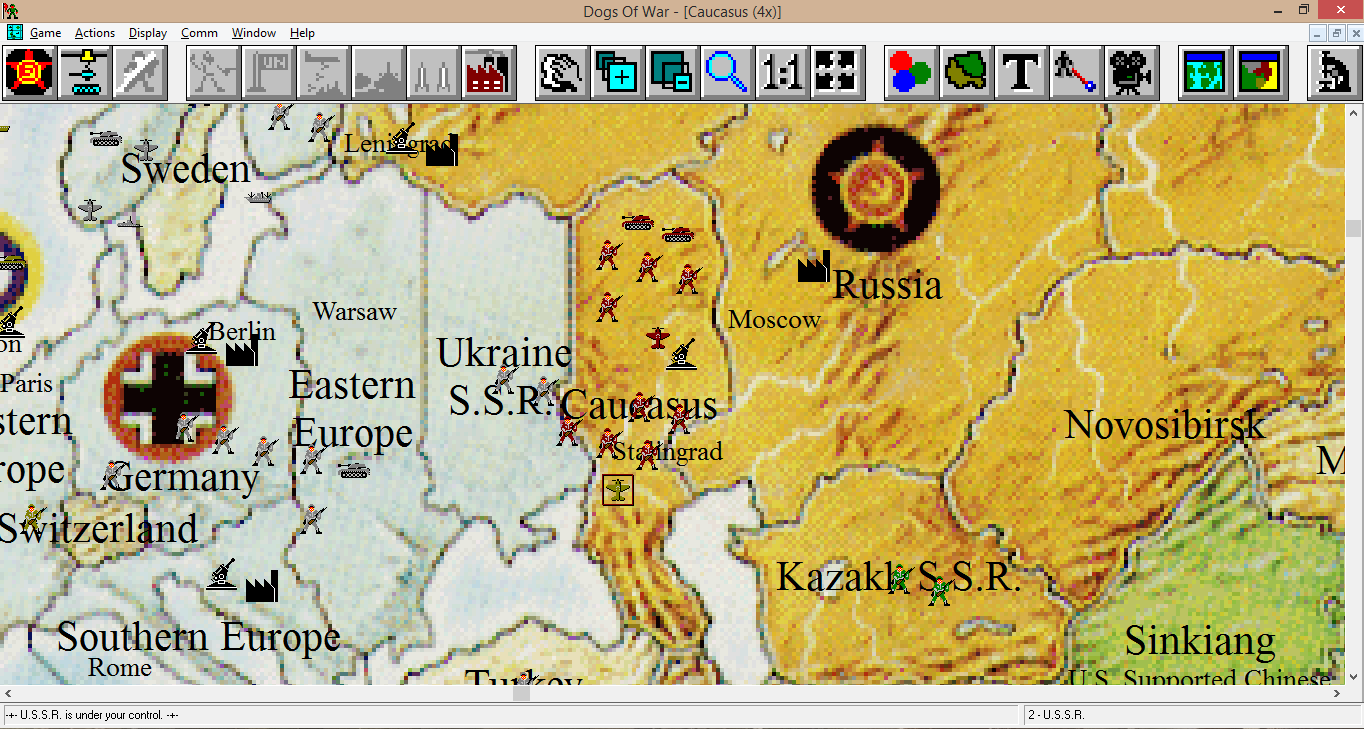This screenshot has width=1364, height=729.
Task: Click the factory icon at Leningrad
Action: click(441, 150)
